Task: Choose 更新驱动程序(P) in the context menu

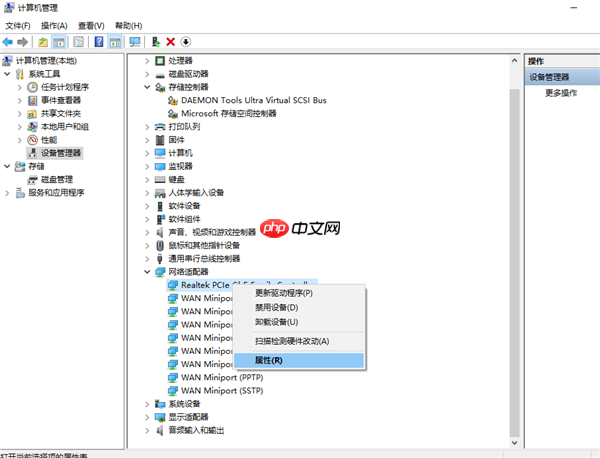Action: click(299, 293)
